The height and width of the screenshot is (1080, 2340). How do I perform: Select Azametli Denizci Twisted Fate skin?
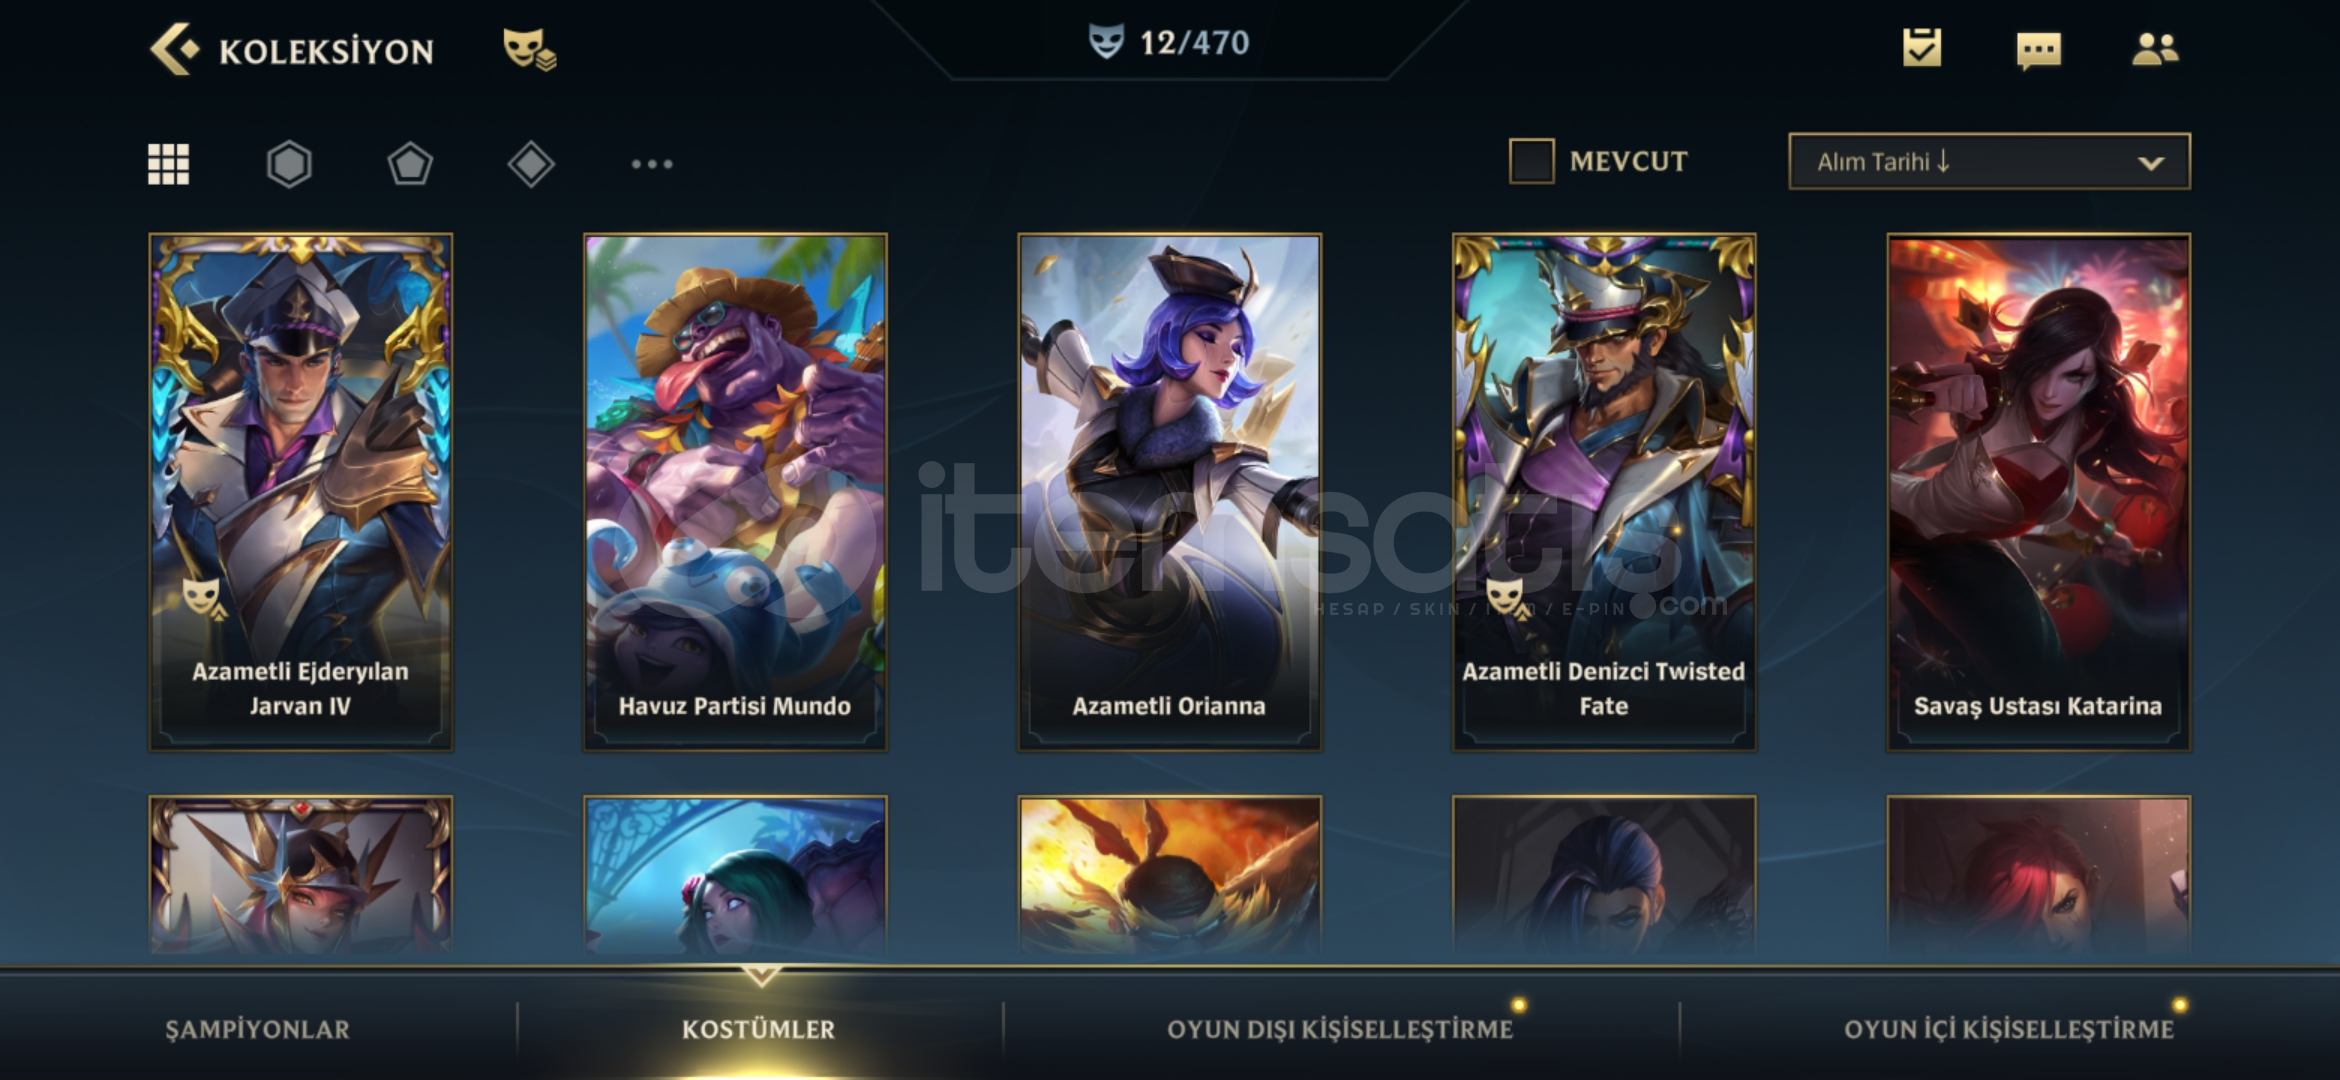1604,492
